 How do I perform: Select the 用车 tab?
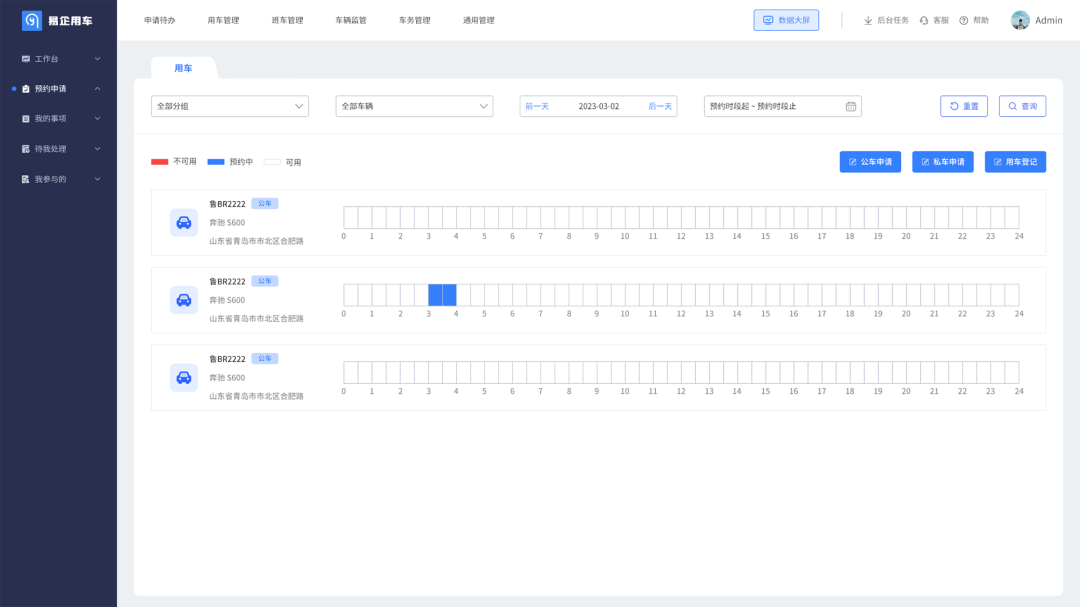[x=183, y=68]
